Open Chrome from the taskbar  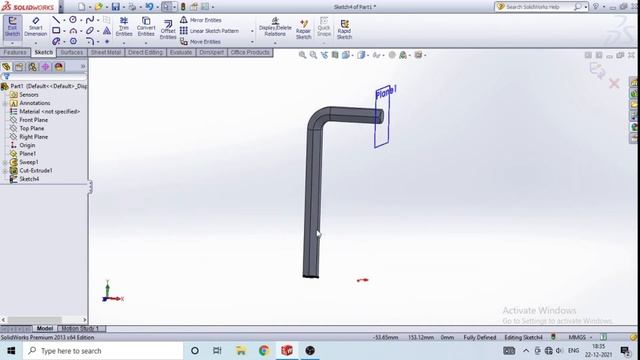pyautogui.click(x=264, y=351)
